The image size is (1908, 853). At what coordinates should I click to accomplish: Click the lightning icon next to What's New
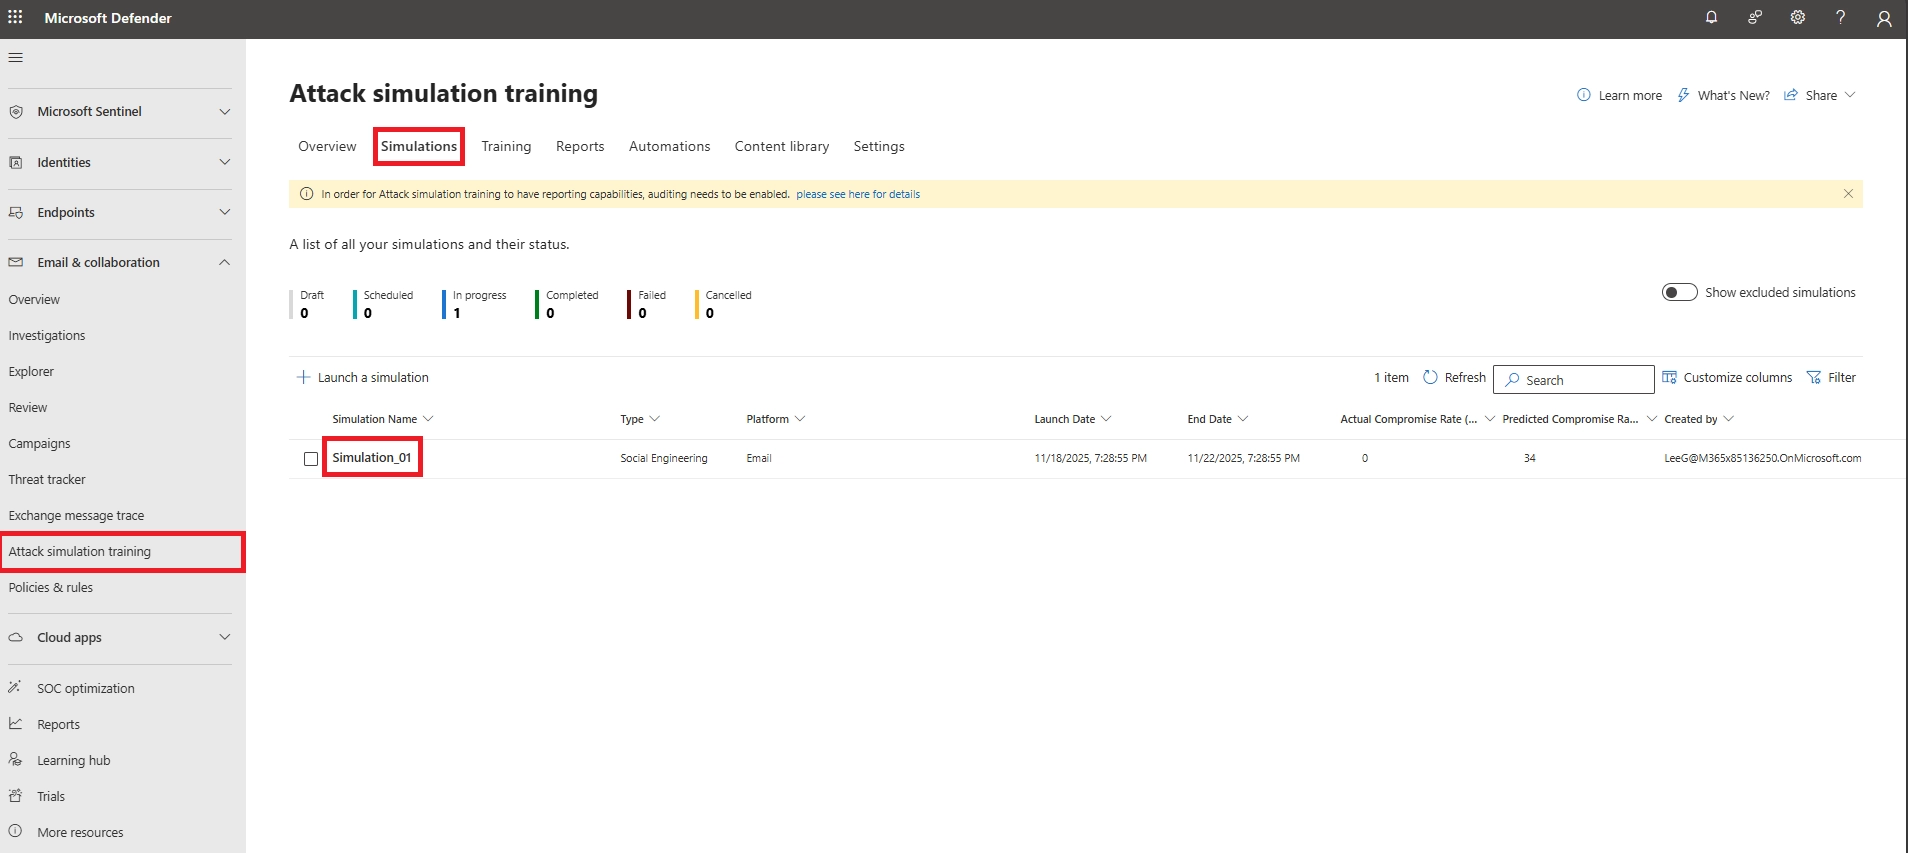coord(1683,95)
